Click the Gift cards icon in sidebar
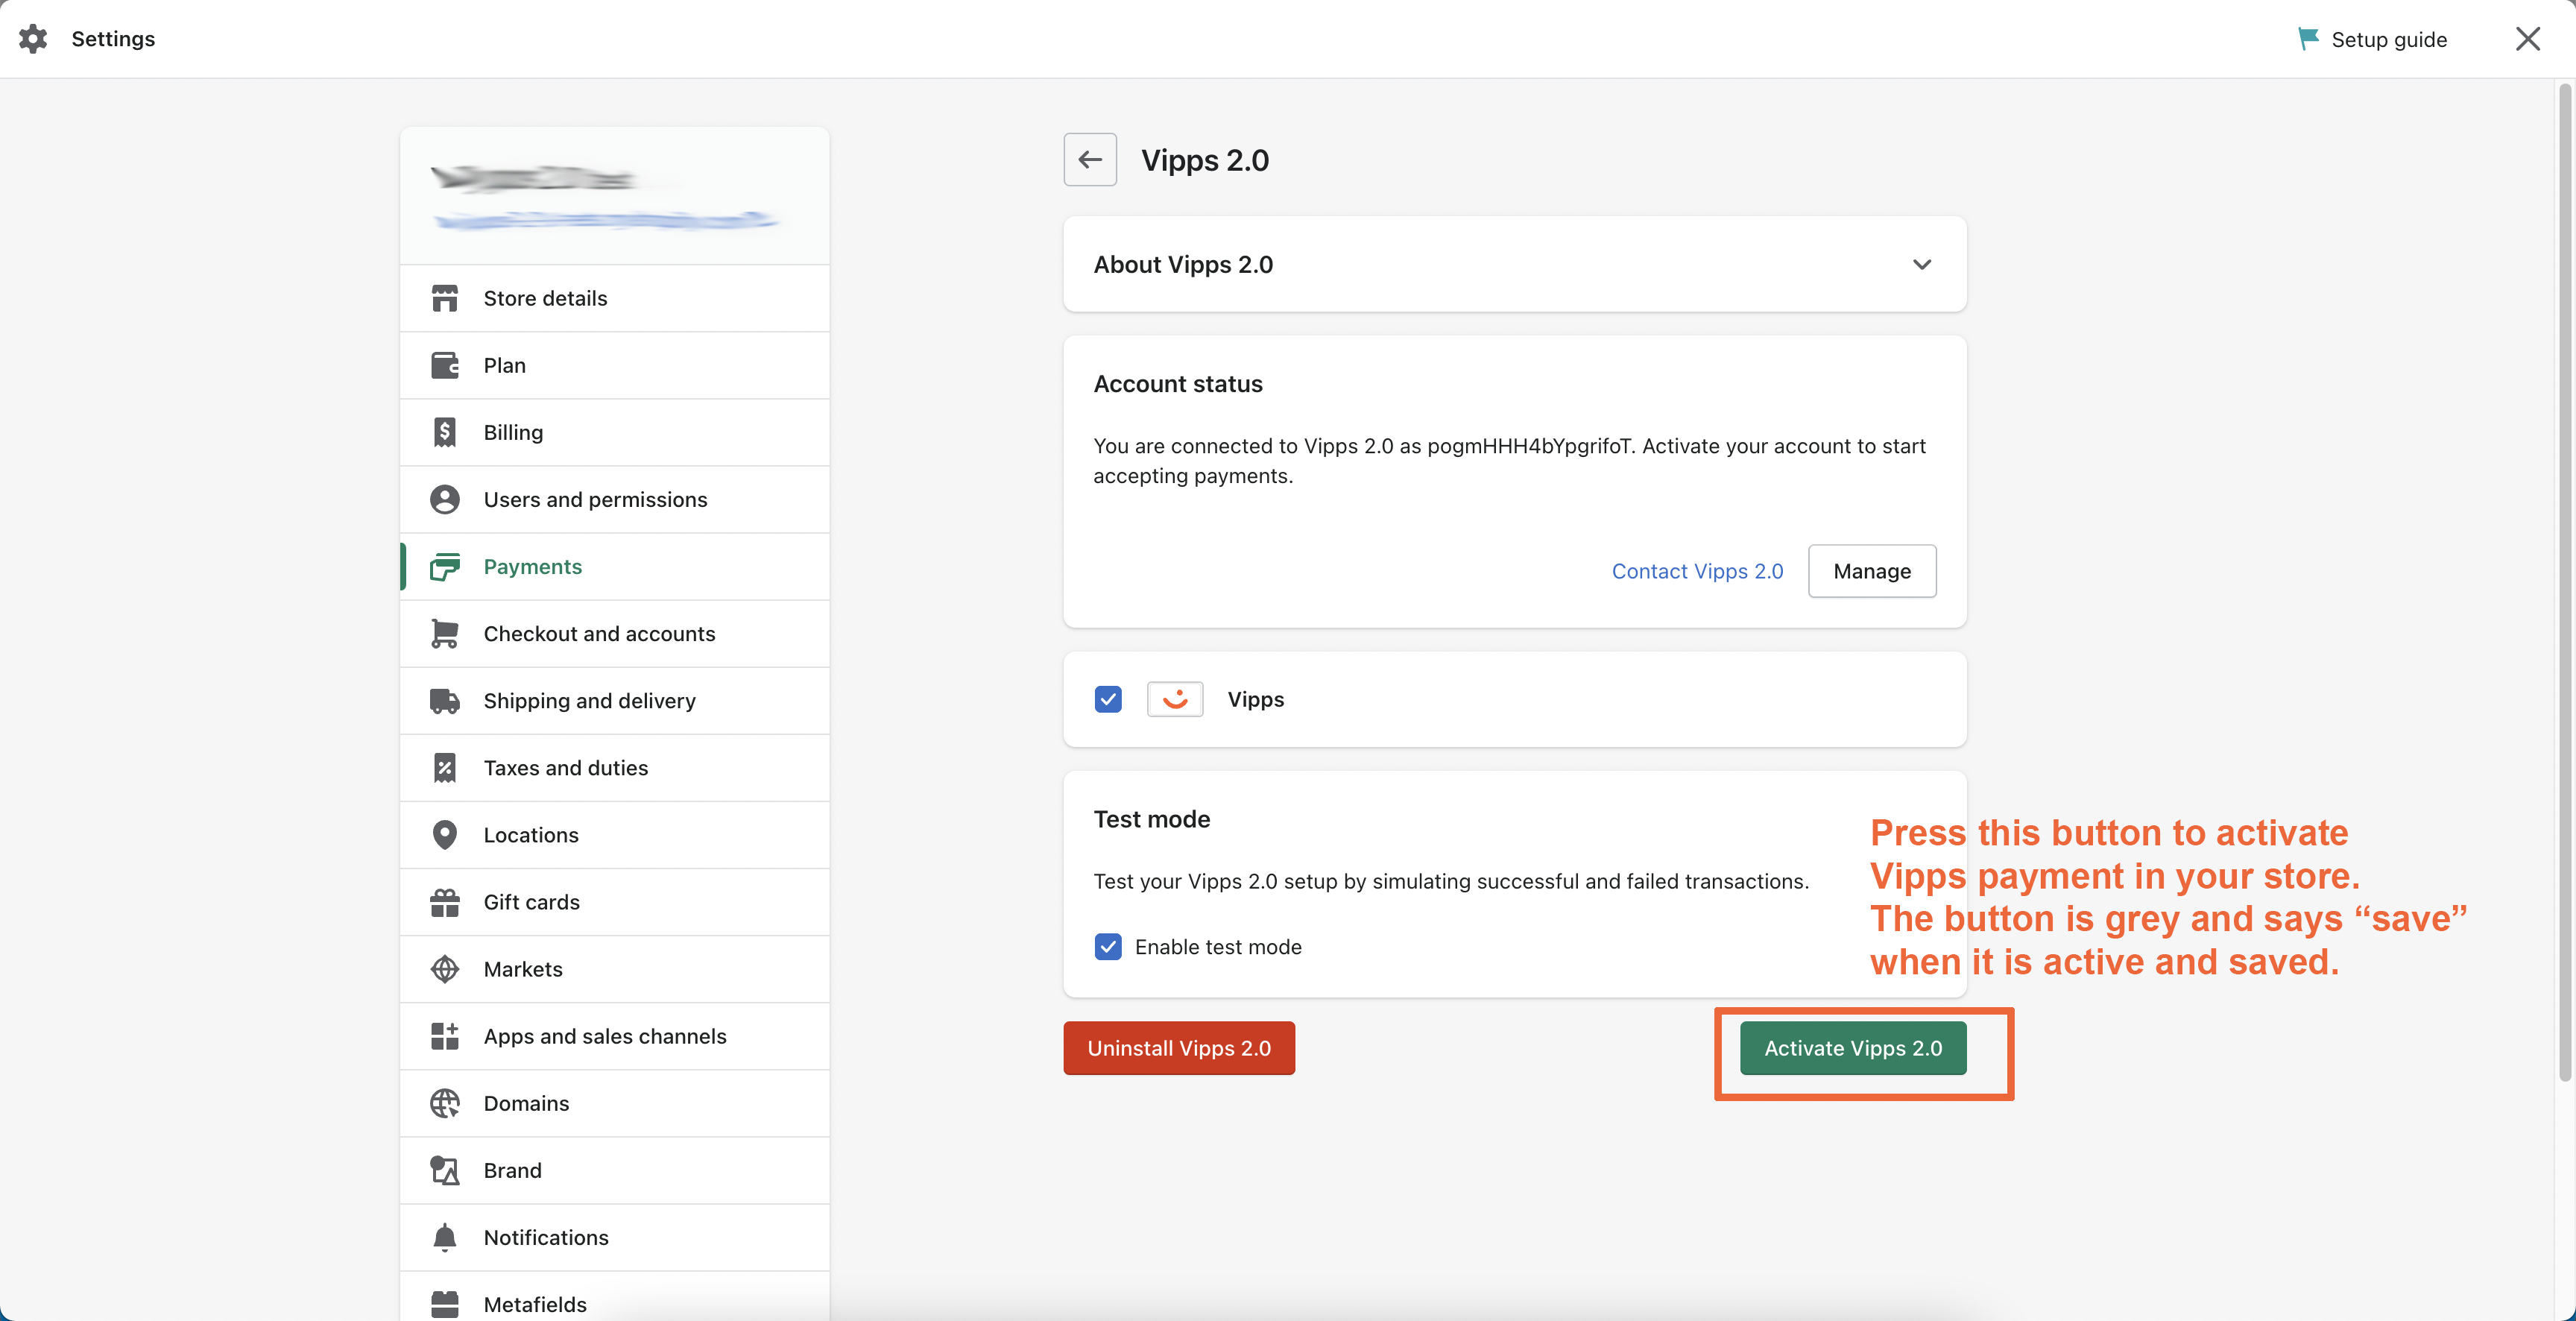Image resolution: width=2576 pixels, height=1321 pixels. tap(444, 901)
